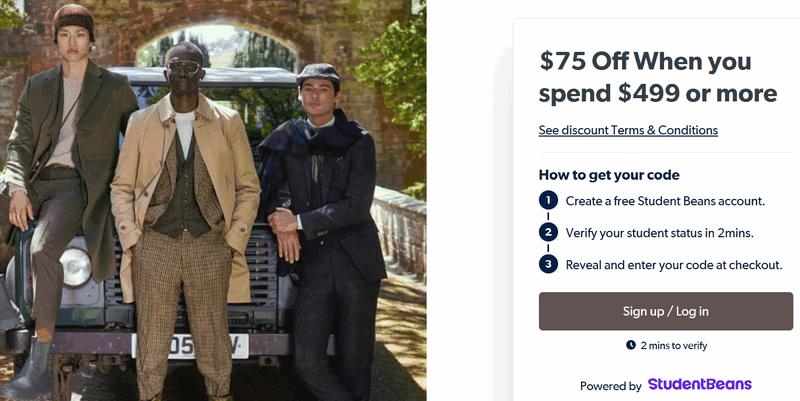Screen dimensions: 800x401
Task: Click the Powered by label
Action: click(610, 385)
